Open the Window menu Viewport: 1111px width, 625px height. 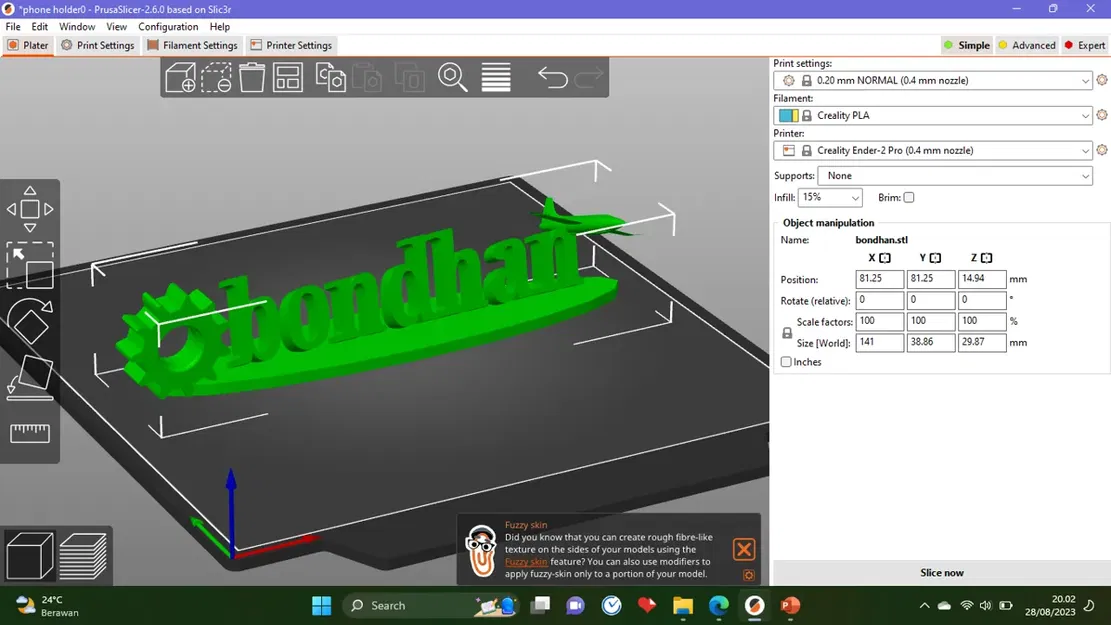click(x=77, y=27)
